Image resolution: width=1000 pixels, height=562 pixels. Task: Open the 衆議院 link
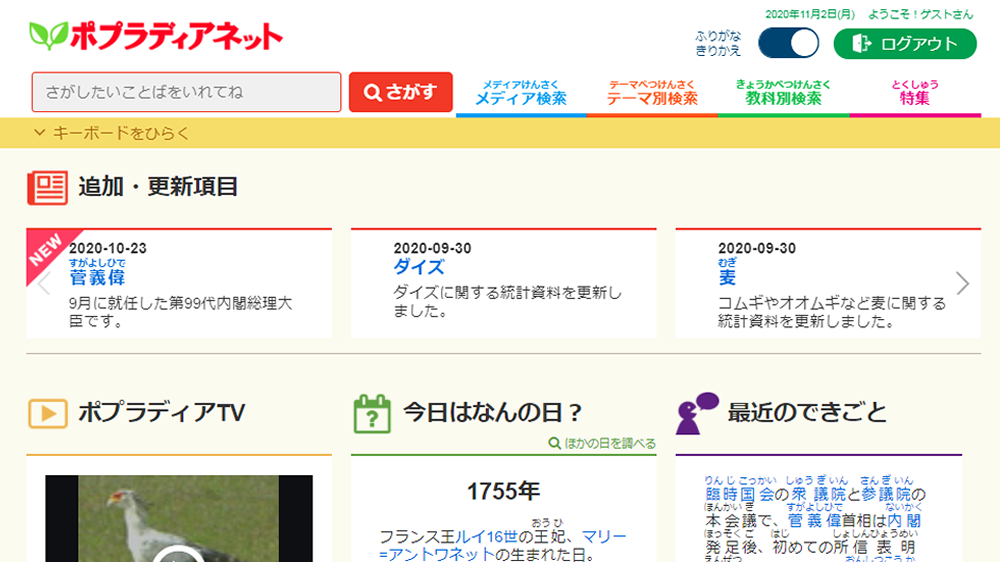pyautogui.click(x=818, y=494)
